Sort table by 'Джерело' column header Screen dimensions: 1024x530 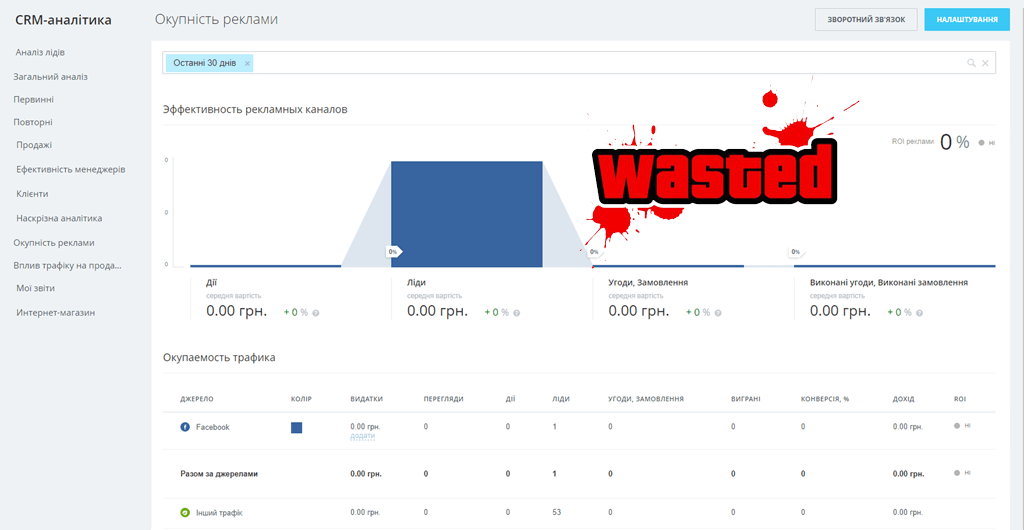[x=197, y=399]
